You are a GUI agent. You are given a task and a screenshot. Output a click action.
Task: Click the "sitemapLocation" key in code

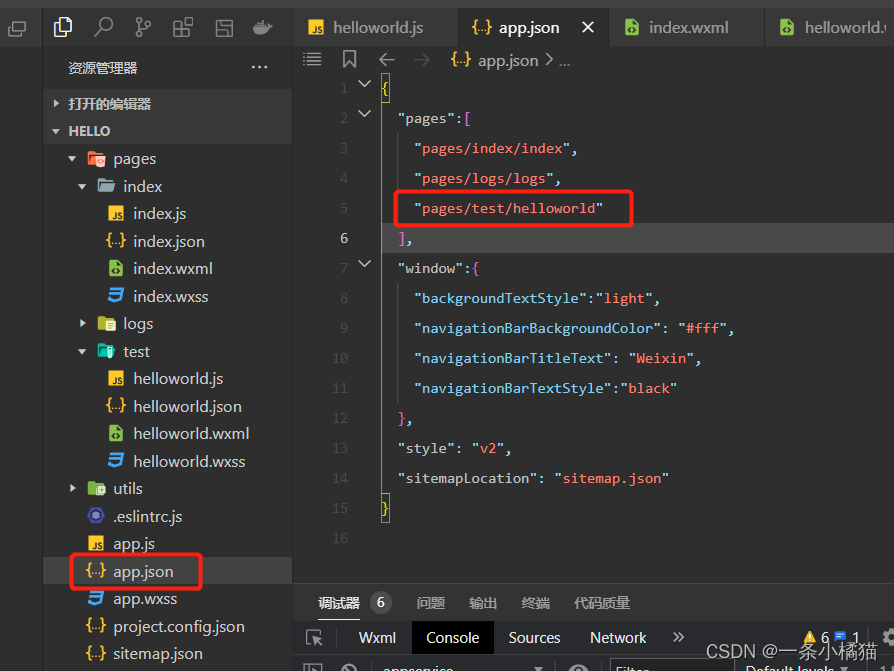click(467, 478)
